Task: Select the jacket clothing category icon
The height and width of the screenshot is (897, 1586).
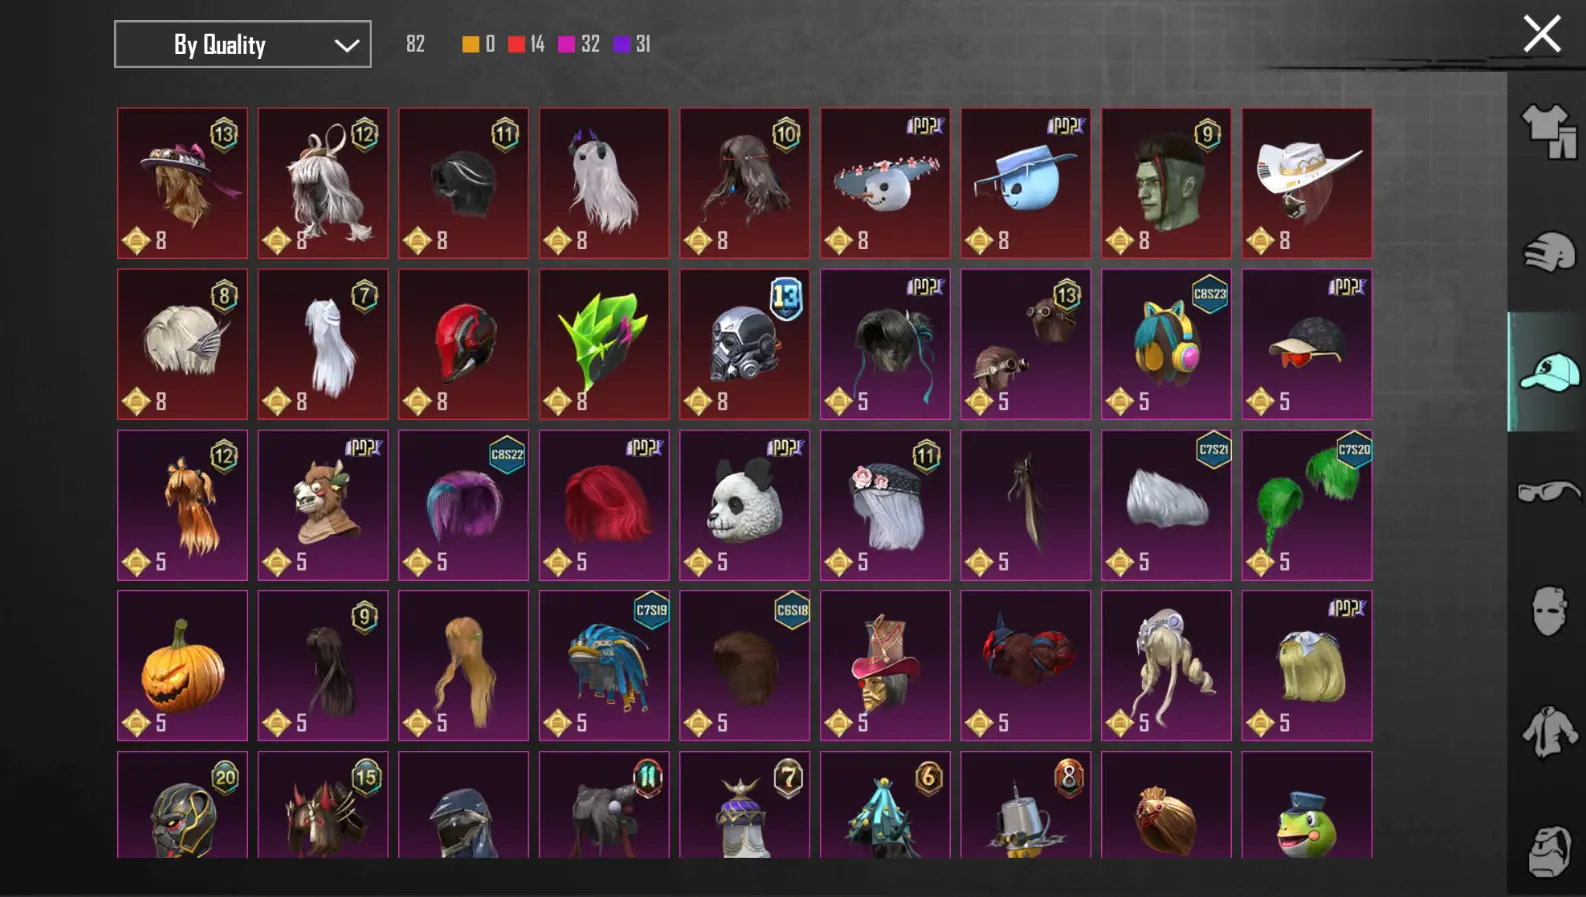Action: (1548, 731)
